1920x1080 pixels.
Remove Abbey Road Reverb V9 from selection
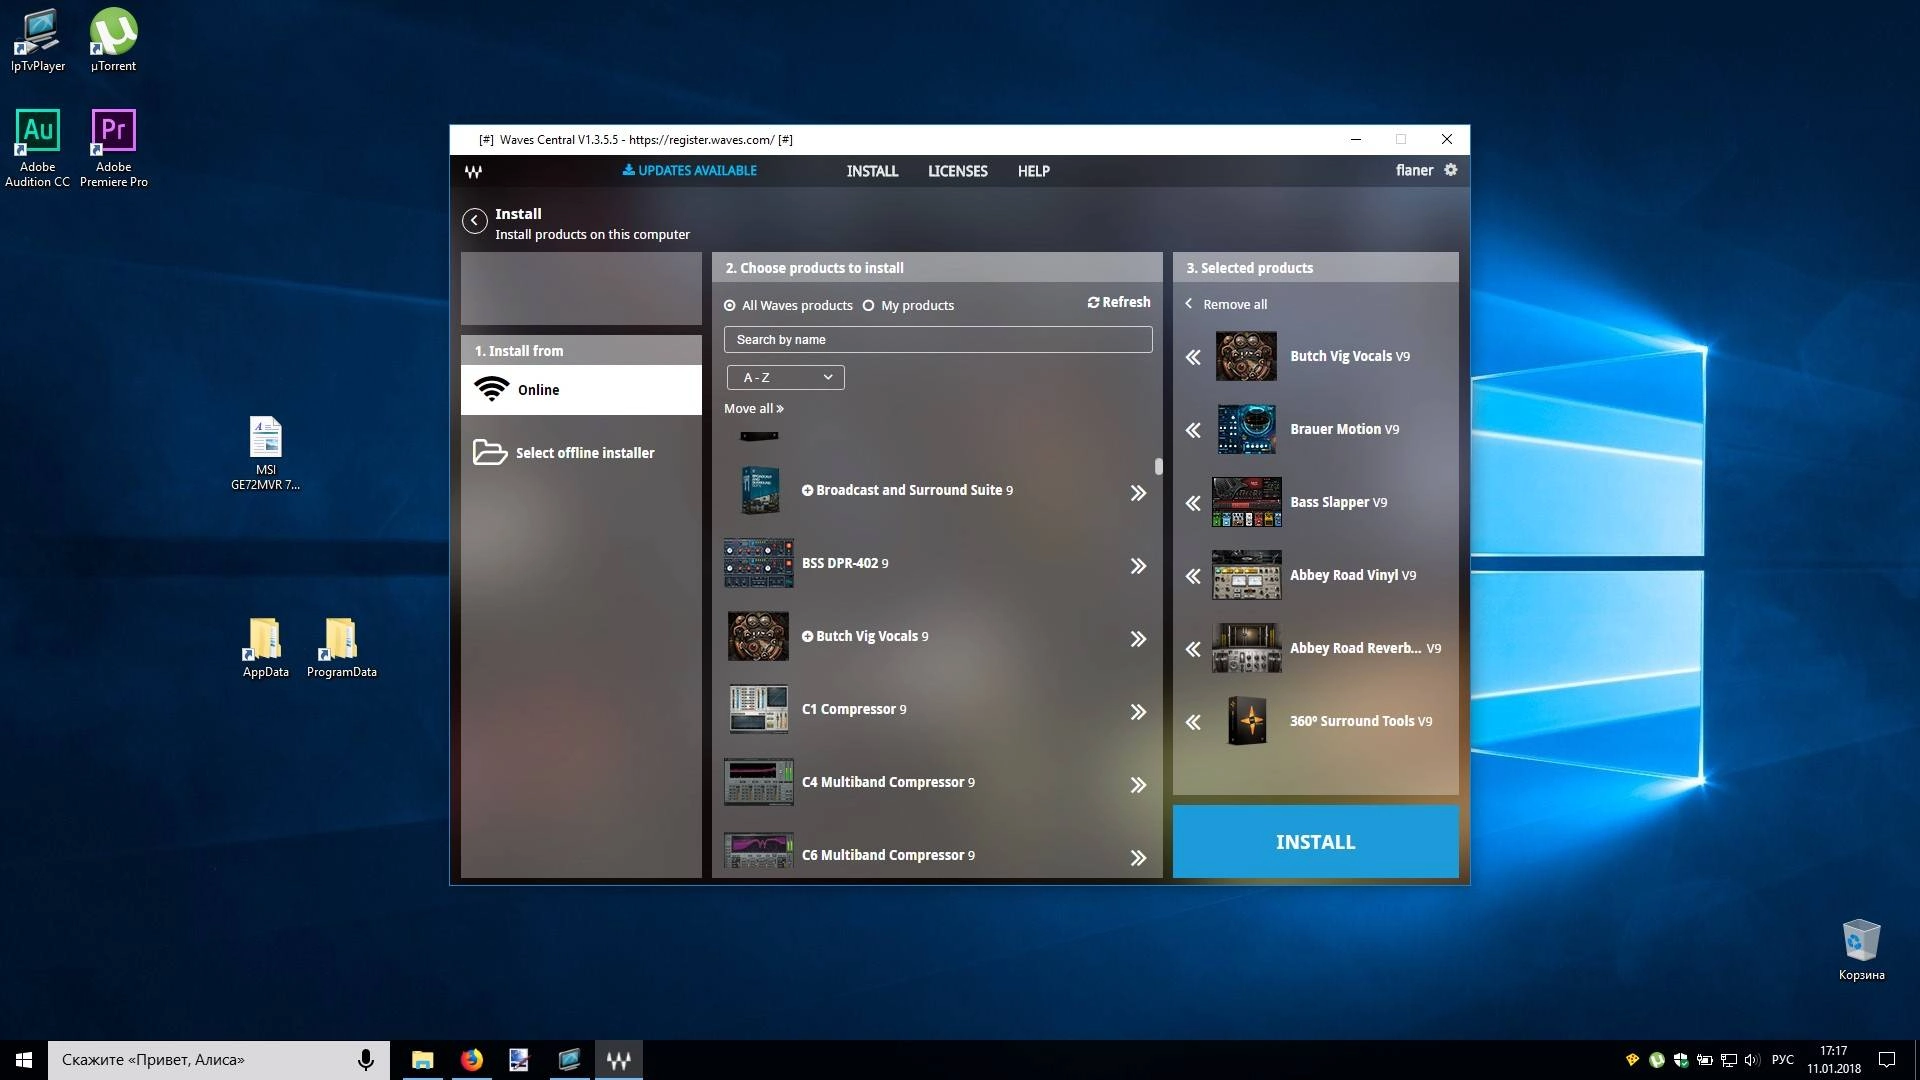coord(1193,649)
